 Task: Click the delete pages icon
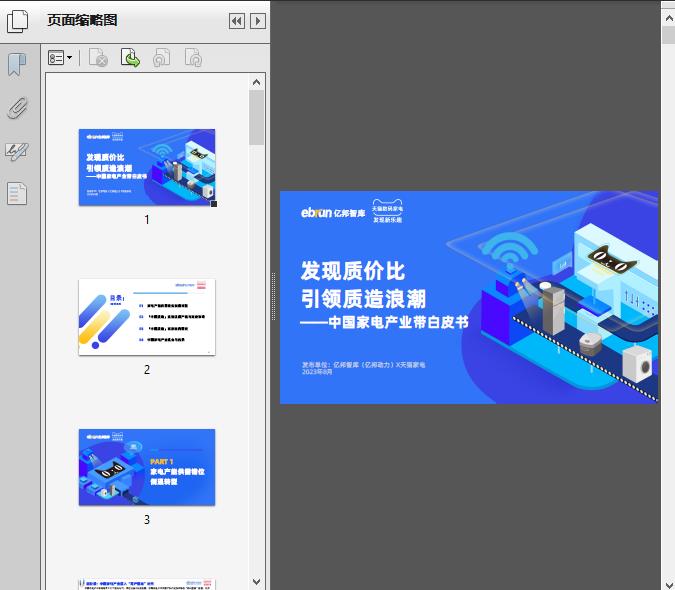98,58
